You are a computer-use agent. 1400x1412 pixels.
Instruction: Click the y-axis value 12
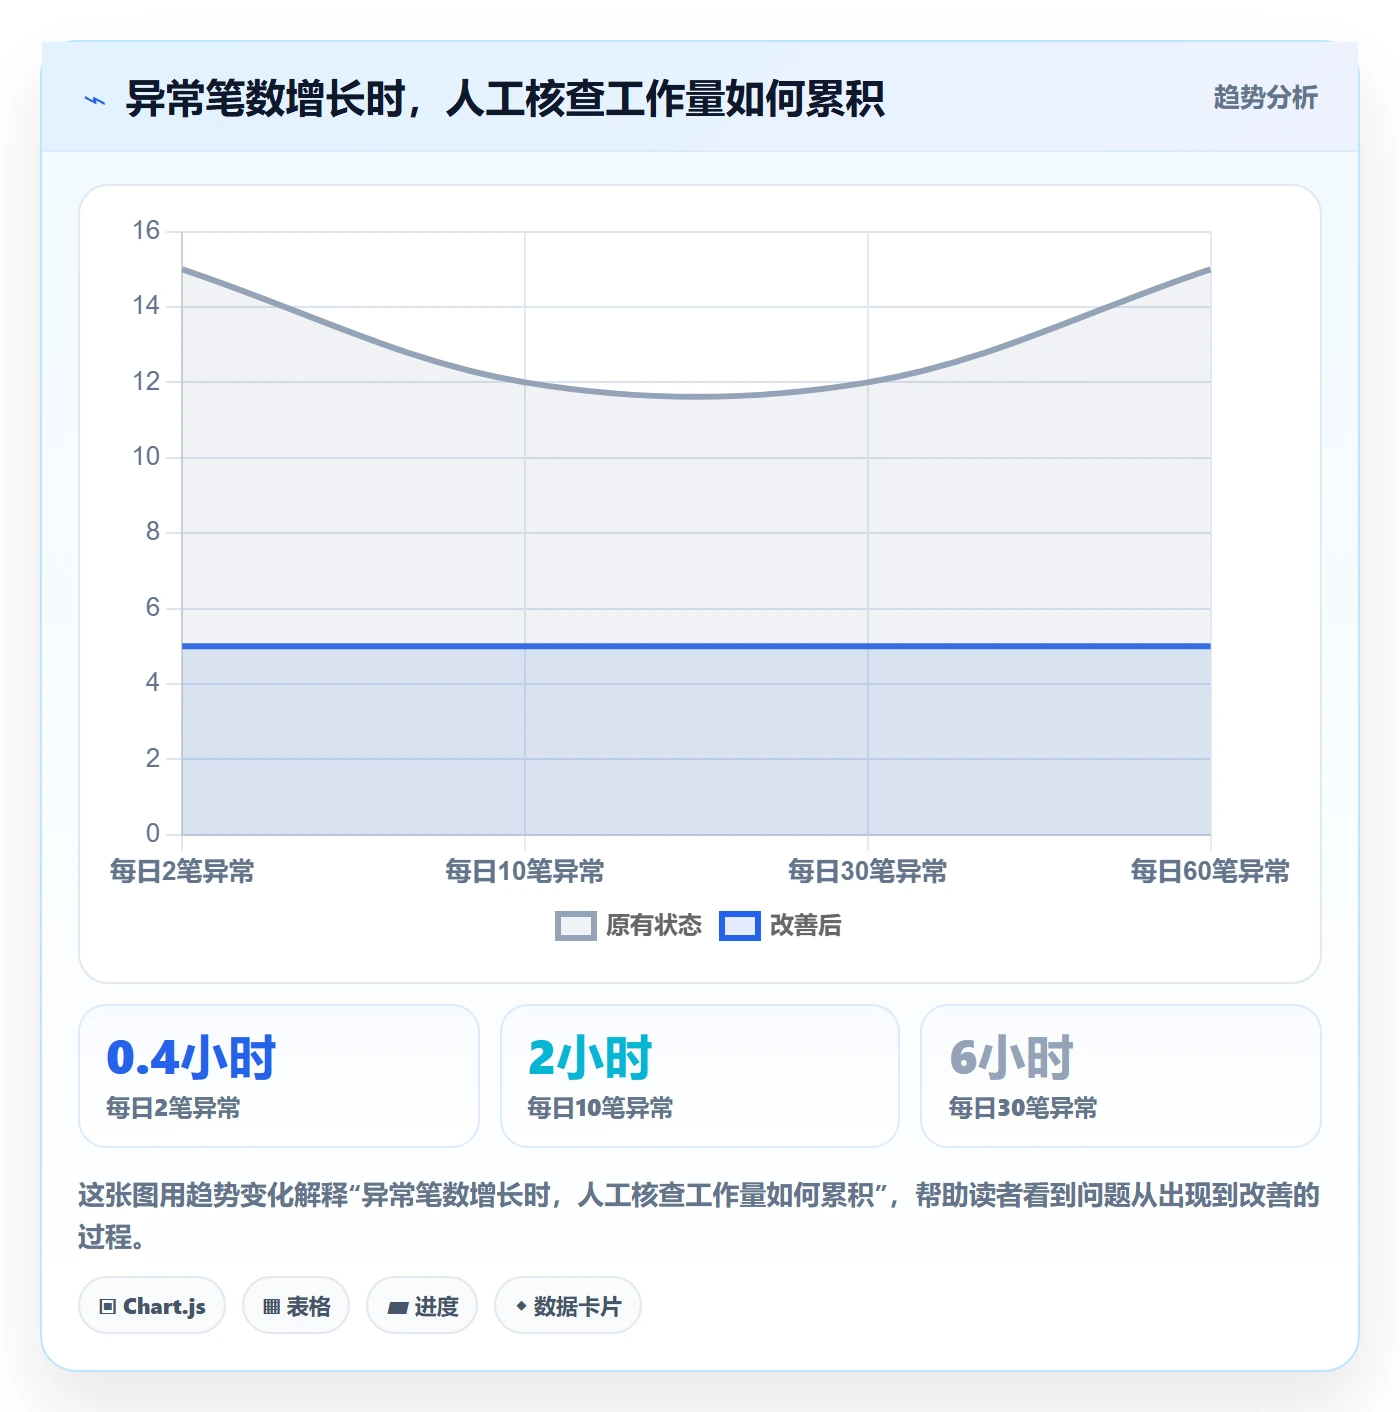tap(146, 382)
